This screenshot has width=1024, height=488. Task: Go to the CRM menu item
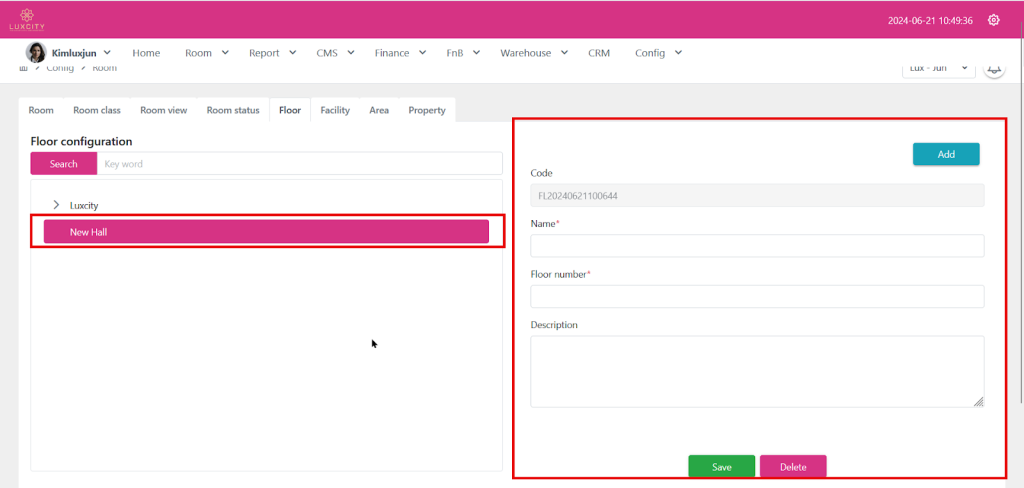click(599, 53)
